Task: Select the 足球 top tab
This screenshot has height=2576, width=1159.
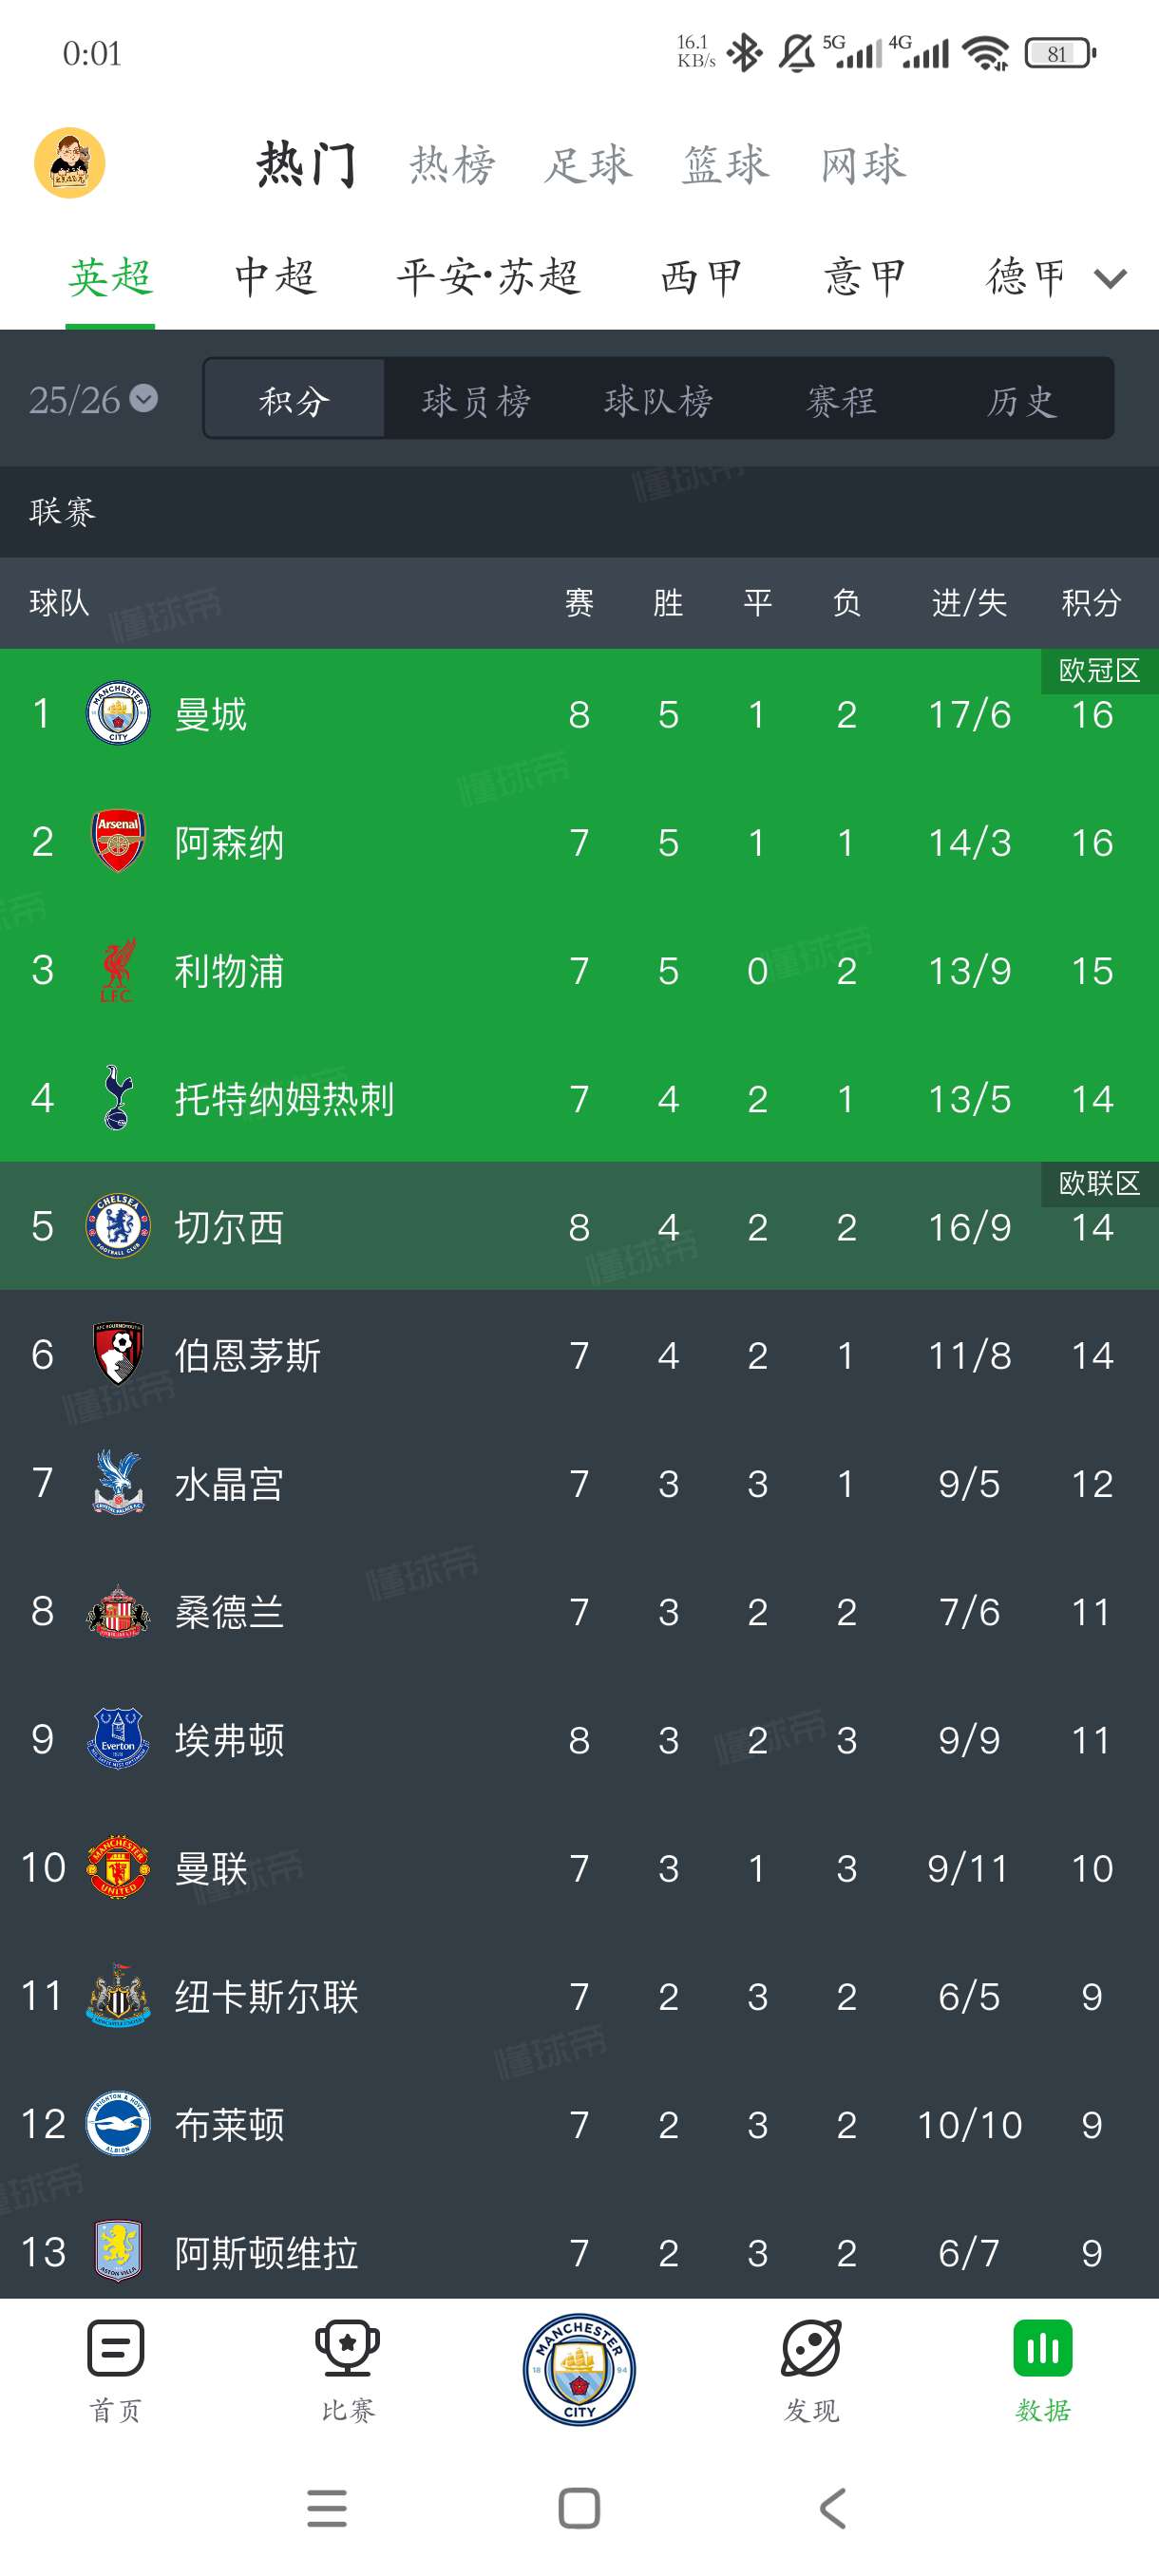Action: coord(588,164)
